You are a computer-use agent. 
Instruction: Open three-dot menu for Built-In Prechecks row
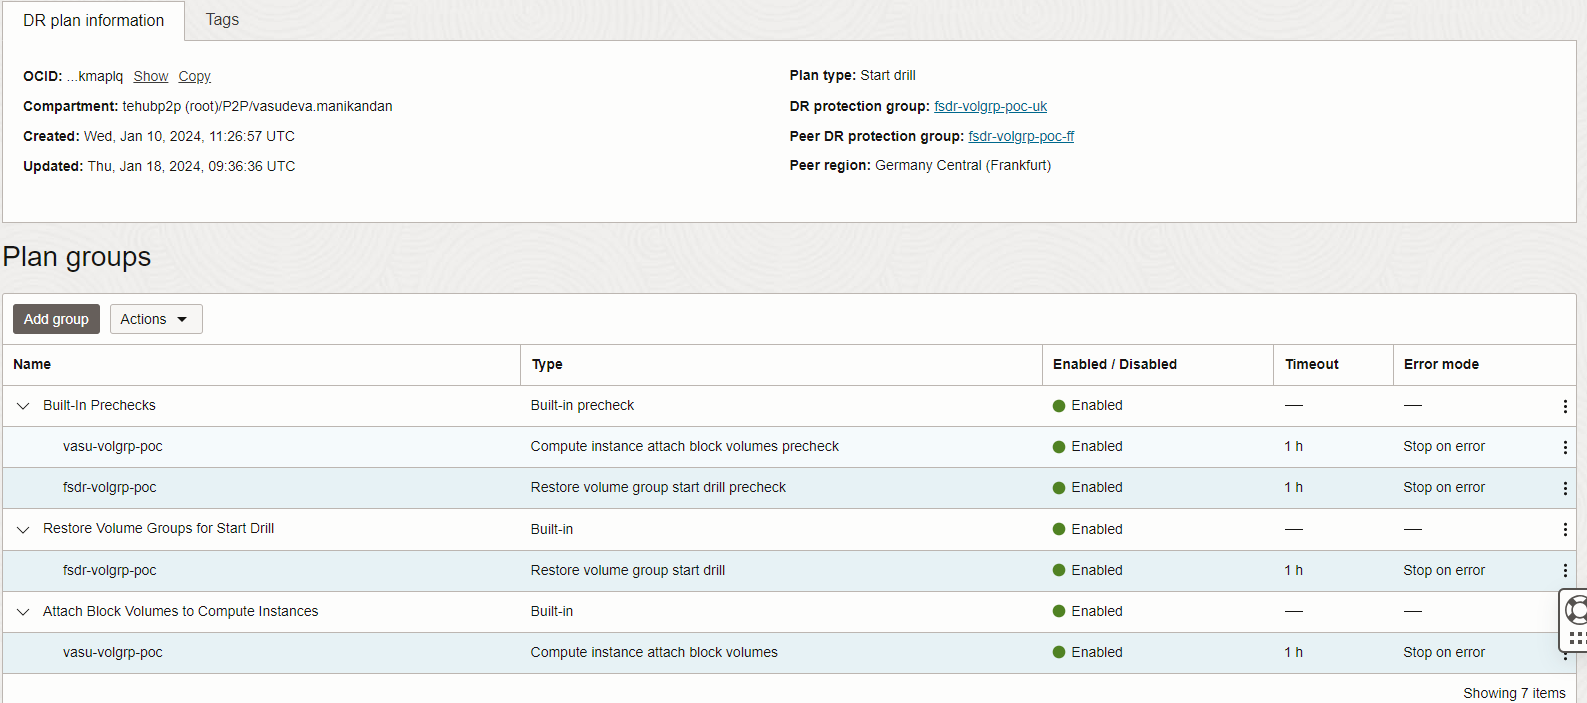1565,406
